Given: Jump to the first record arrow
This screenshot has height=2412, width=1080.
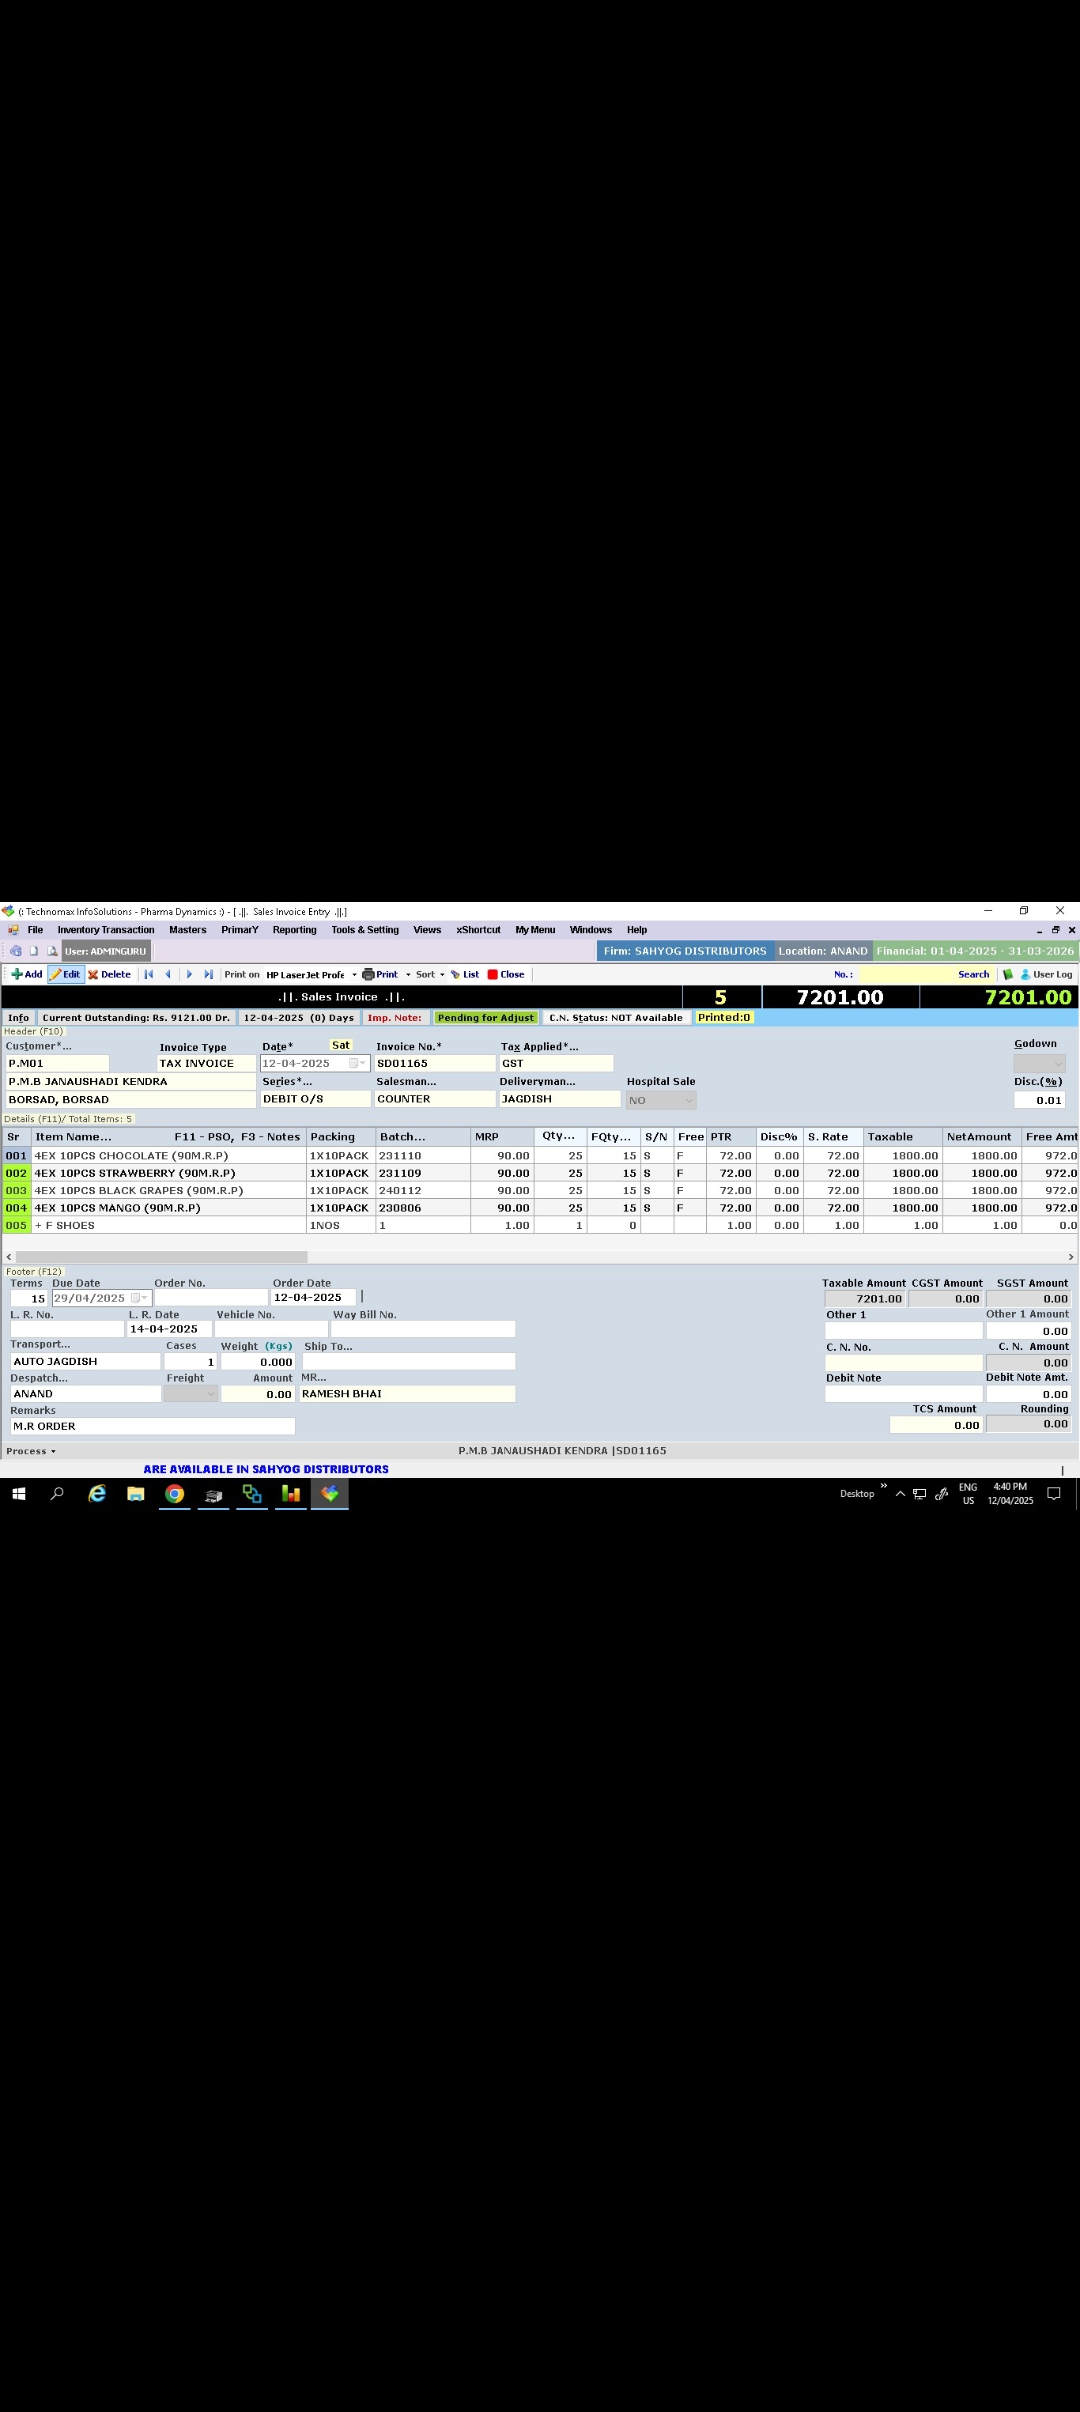Looking at the screenshot, I should tap(149, 974).
